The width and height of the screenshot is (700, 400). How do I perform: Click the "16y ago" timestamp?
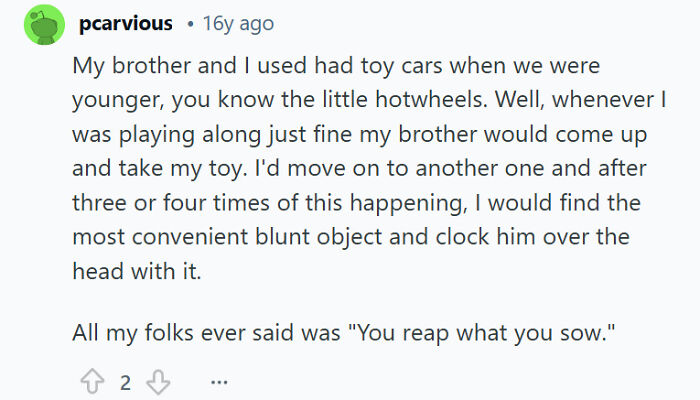tap(236, 23)
